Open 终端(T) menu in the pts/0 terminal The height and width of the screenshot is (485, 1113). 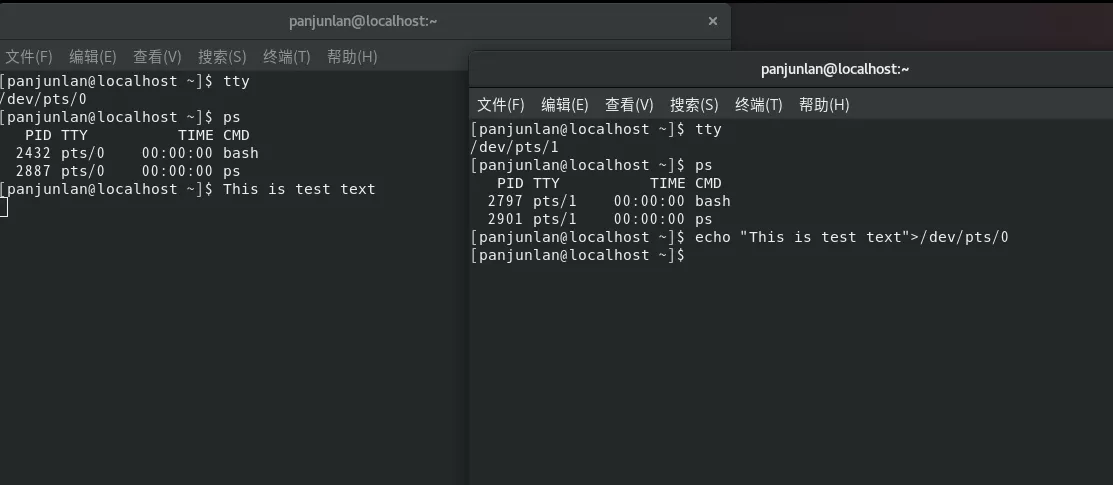[x=287, y=57]
